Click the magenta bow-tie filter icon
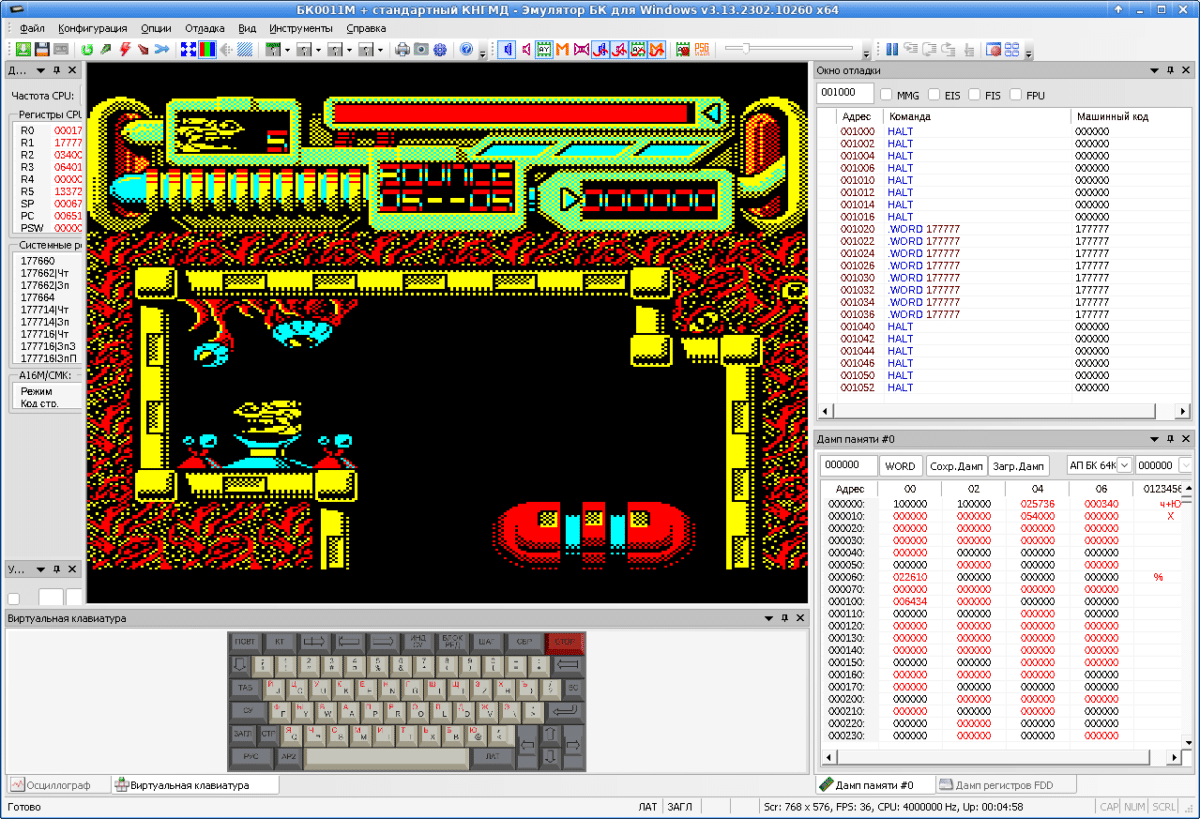The image size is (1200, 819). pyautogui.click(x=582, y=49)
